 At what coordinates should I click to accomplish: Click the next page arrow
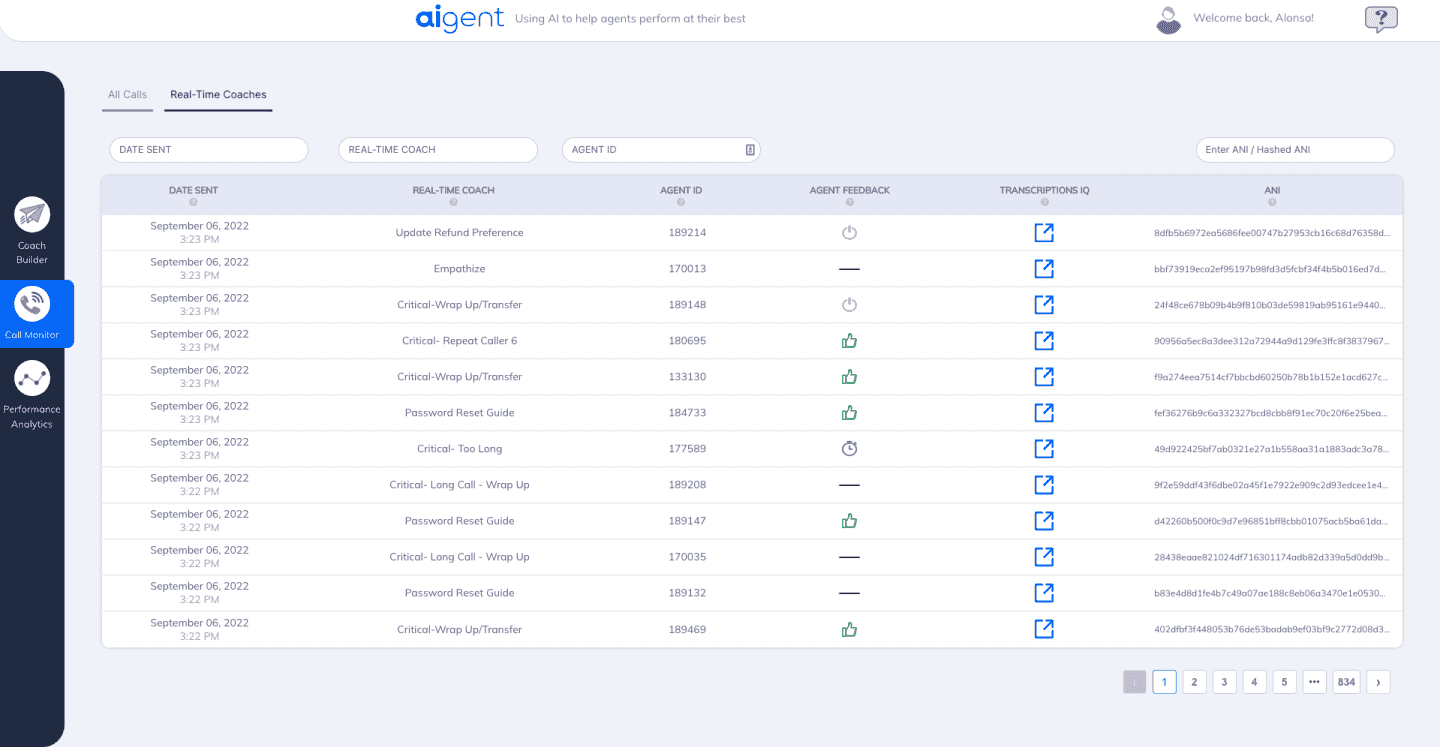point(1378,682)
